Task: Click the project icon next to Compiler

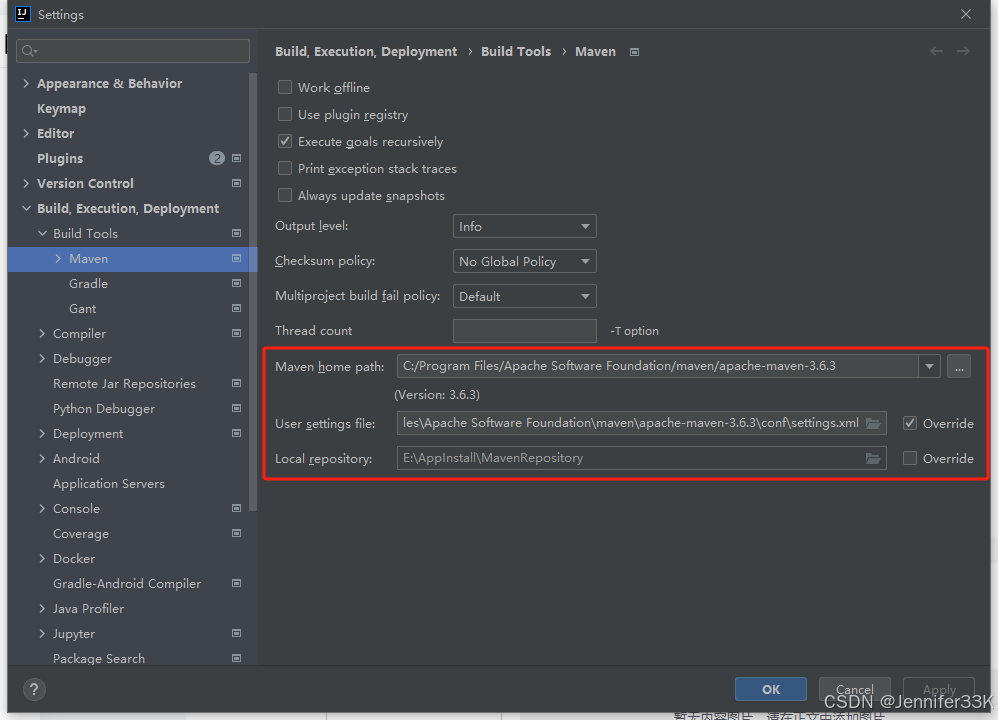Action: point(236,334)
